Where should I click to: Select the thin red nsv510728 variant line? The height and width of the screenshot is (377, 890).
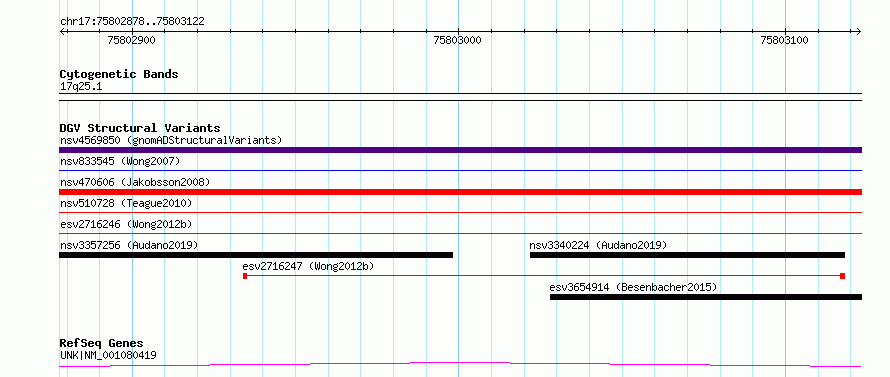(x=460, y=212)
